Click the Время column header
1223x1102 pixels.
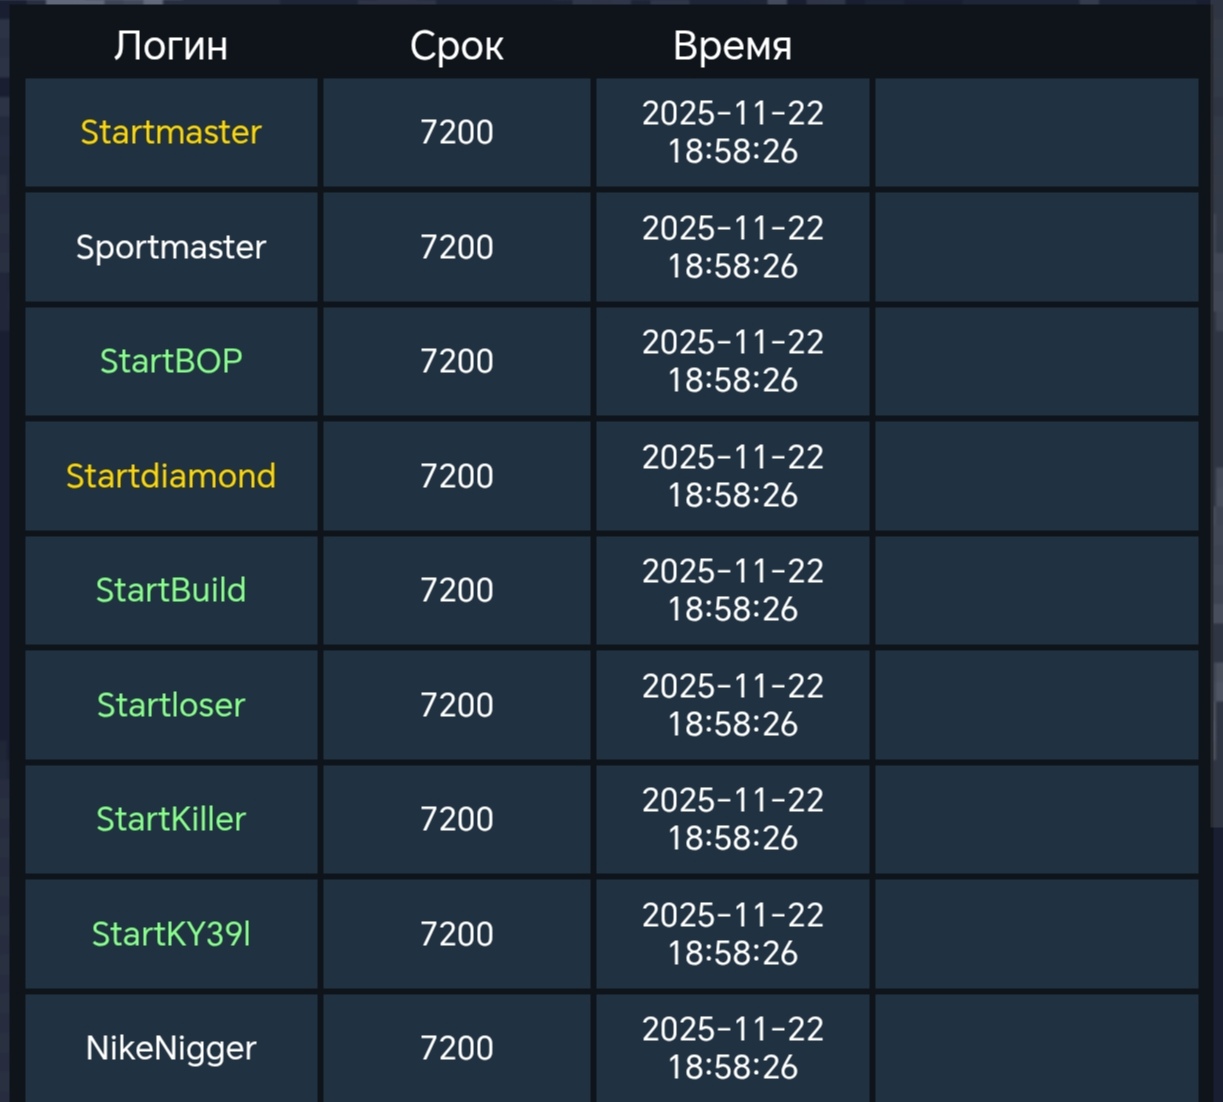coord(732,46)
